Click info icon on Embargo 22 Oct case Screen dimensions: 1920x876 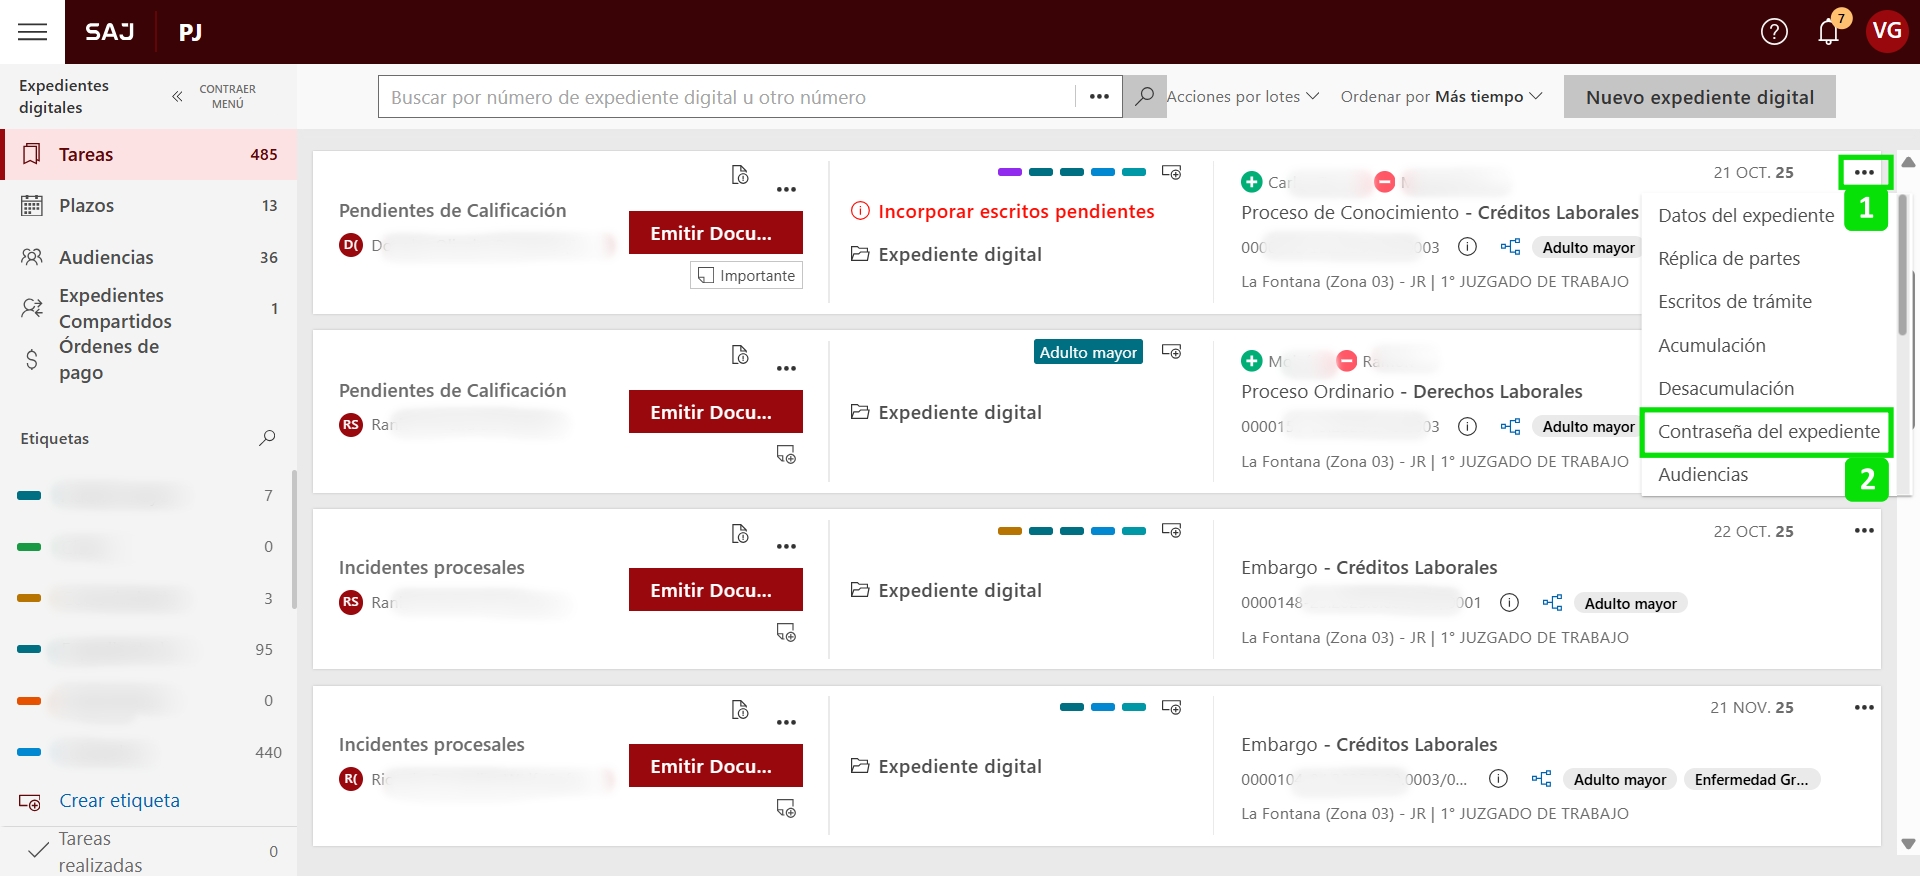(1509, 603)
